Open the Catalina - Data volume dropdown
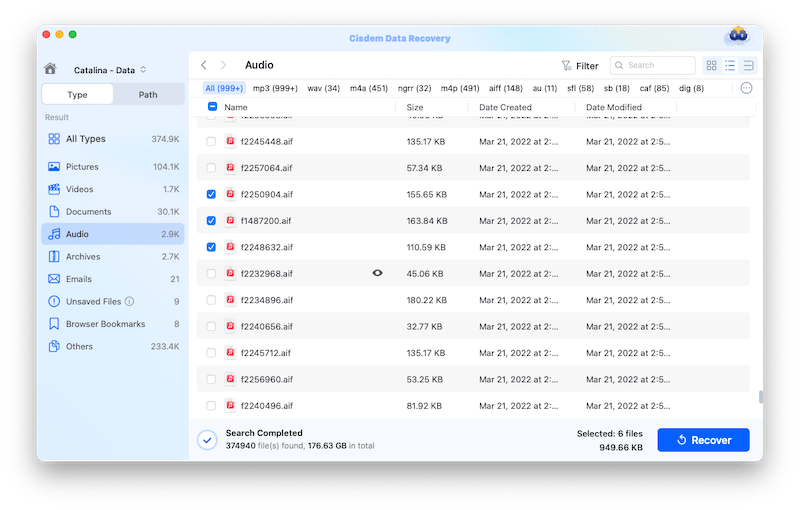Image resolution: width=800 pixels, height=510 pixels. click(x=110, y=70)
